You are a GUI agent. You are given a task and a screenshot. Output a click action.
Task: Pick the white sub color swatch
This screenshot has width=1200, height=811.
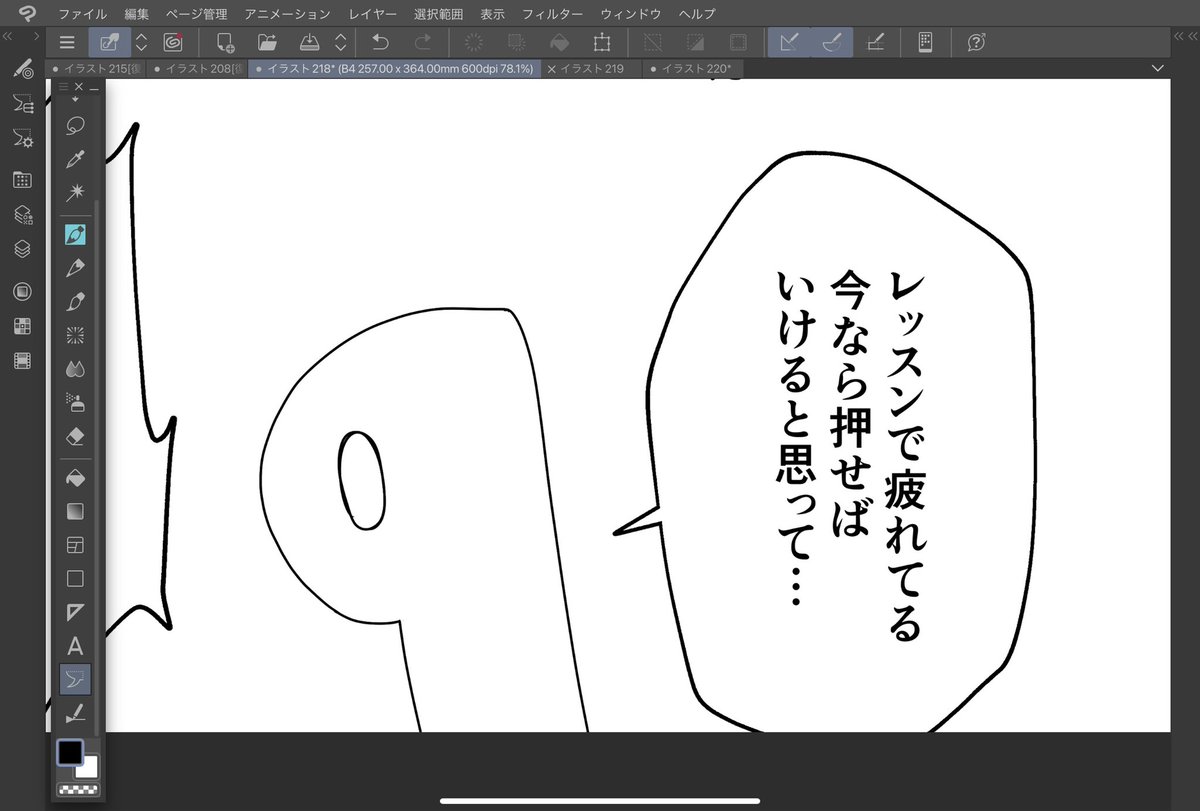87,768
